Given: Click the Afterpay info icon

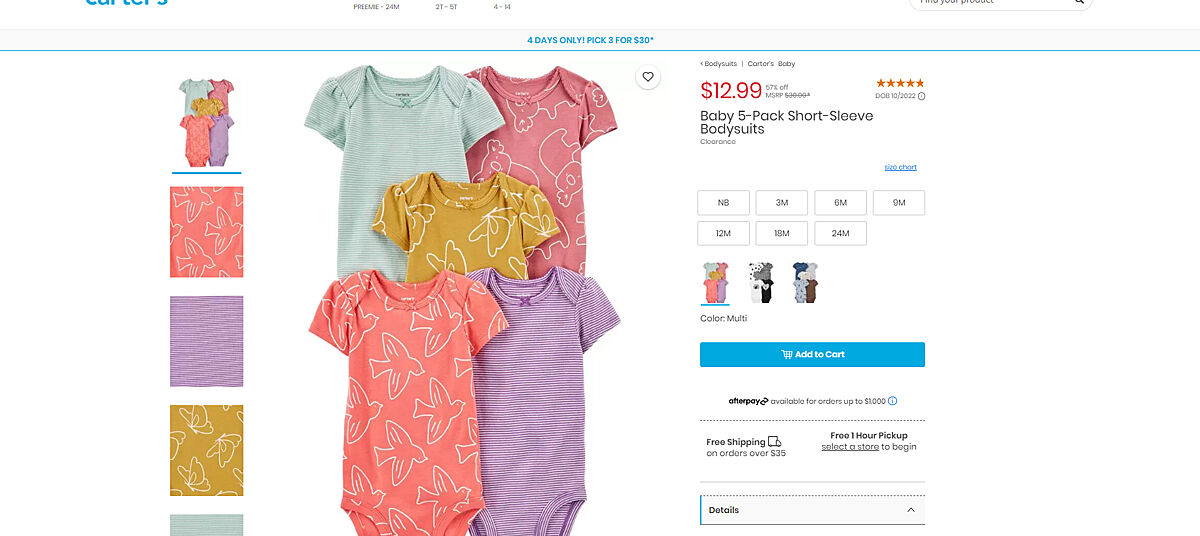Looking at the screenshot, I should (893, 401).
